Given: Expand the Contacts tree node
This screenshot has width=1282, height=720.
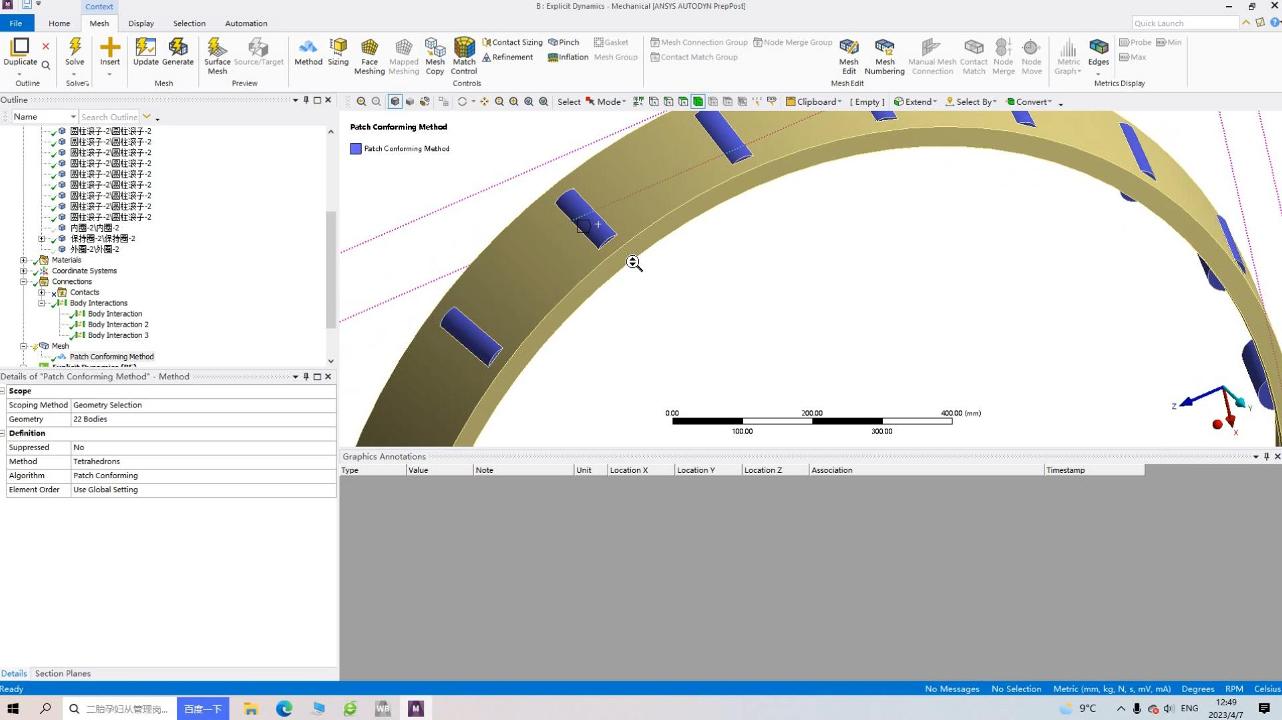Looking at the screenshot, I should [42, 293].
